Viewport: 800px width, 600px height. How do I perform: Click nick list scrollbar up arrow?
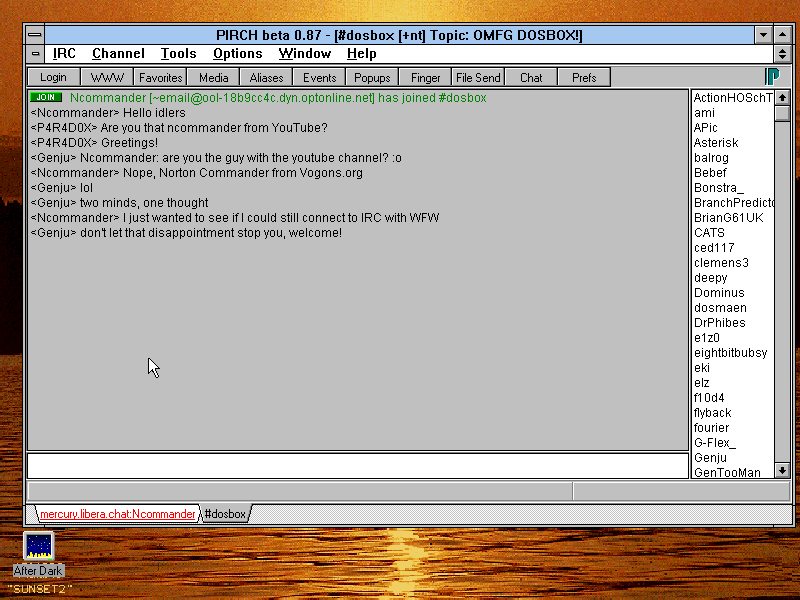(782, 97)
